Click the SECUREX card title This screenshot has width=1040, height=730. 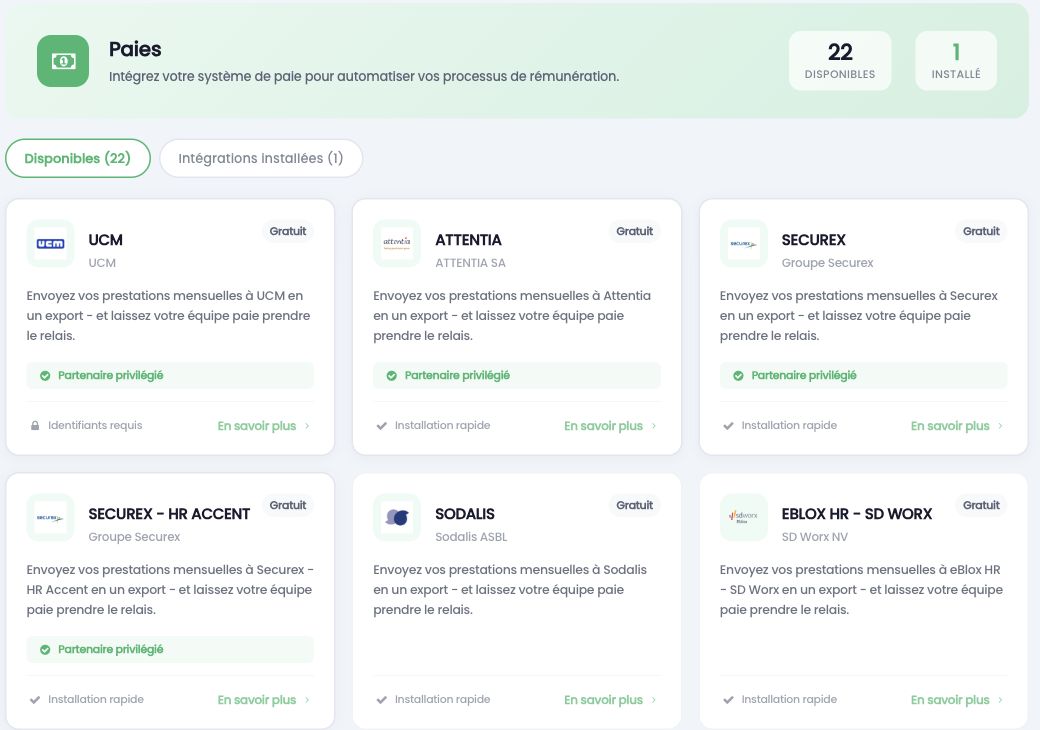coord(814,240)
